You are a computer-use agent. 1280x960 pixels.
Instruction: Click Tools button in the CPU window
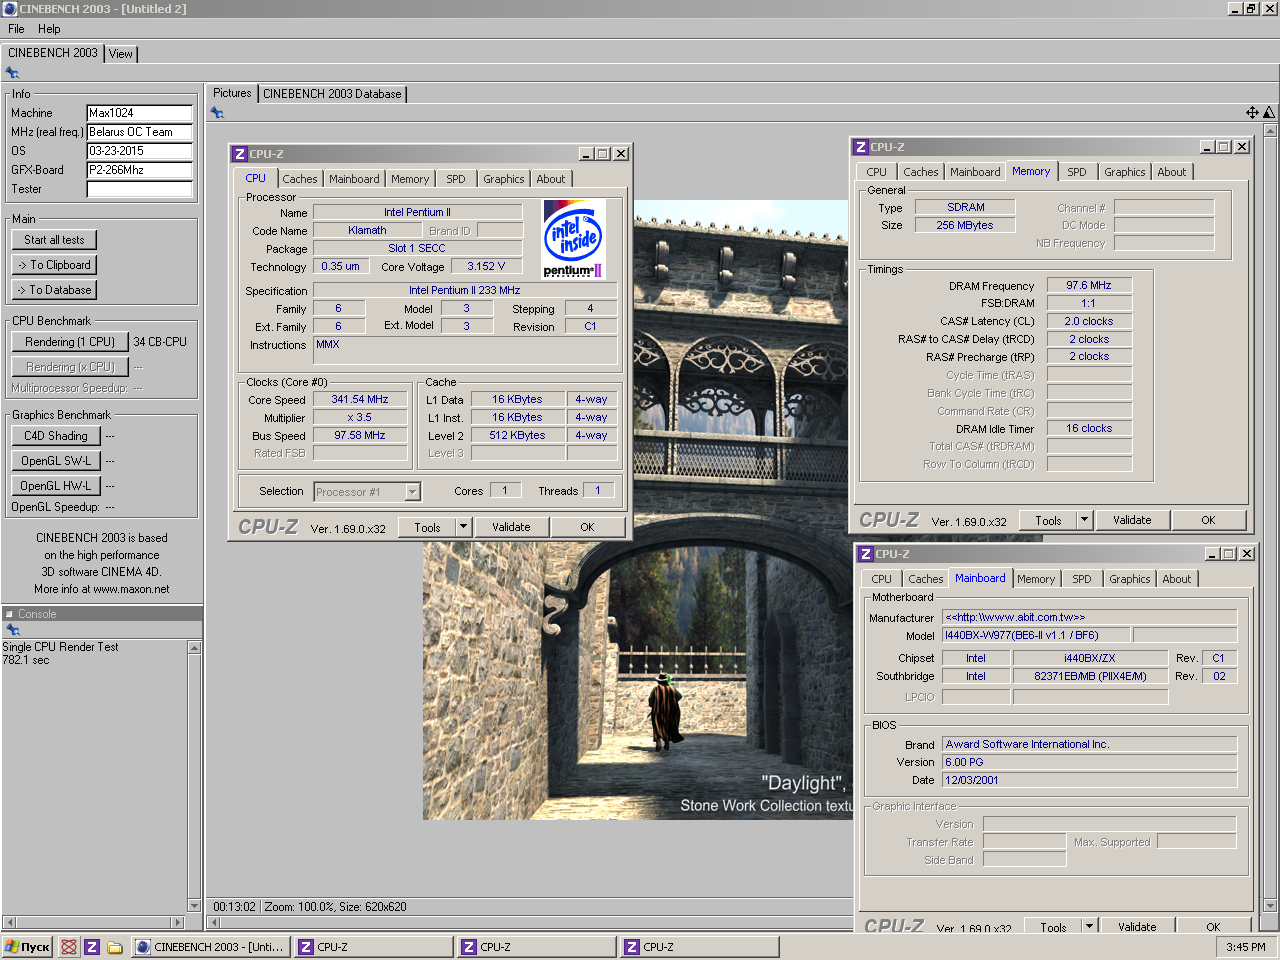(427, 527)
